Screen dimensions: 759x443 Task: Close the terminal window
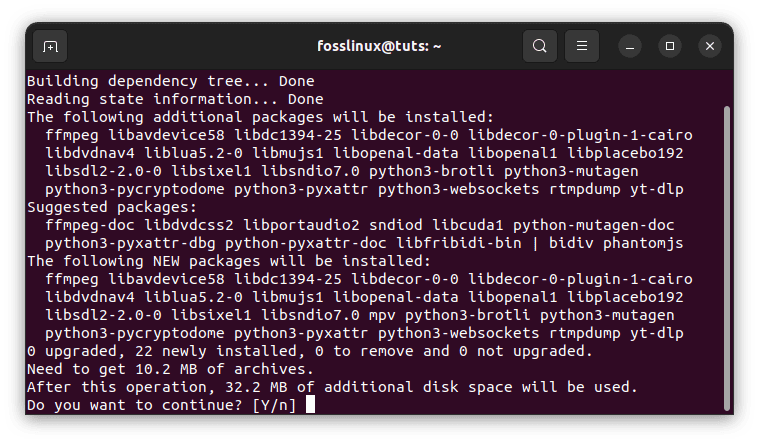coord(710,46)
